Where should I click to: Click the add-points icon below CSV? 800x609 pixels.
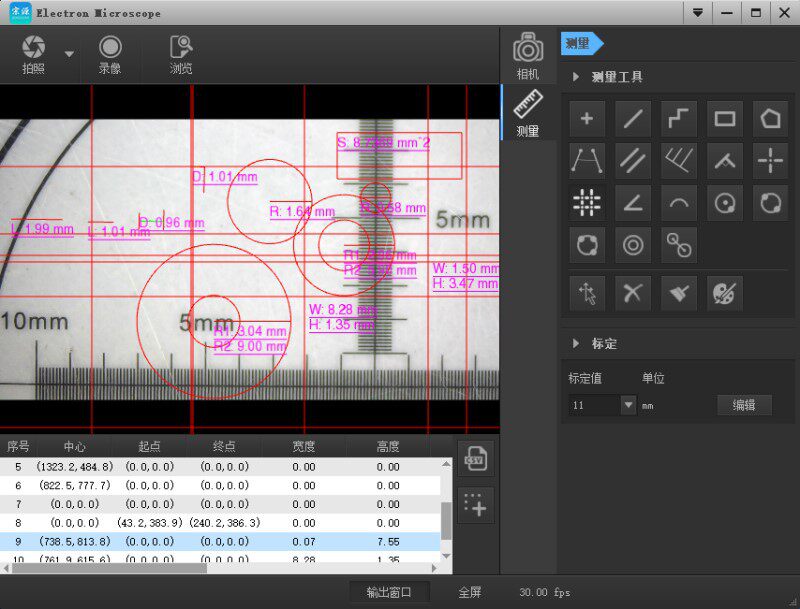point(476,505)
